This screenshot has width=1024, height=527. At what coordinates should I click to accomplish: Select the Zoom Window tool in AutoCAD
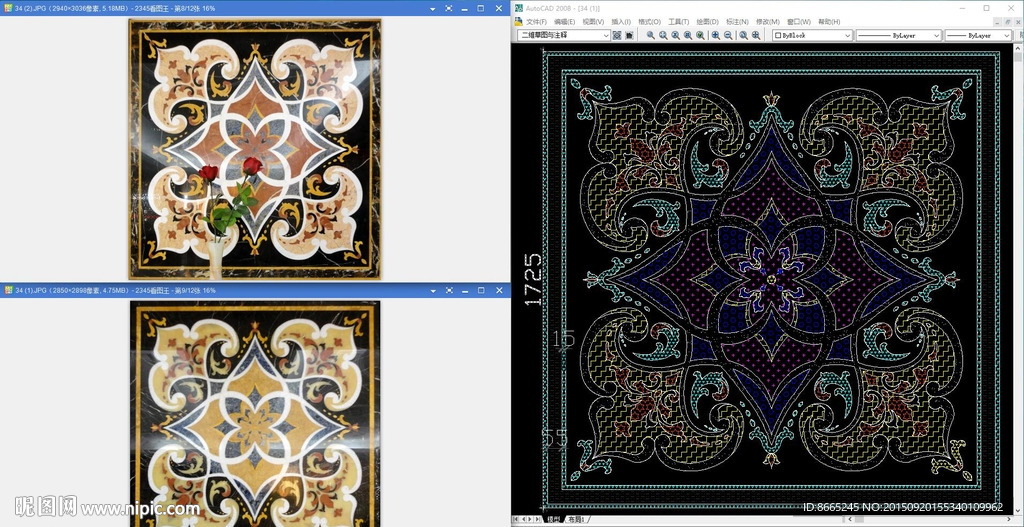pos(651,35)
